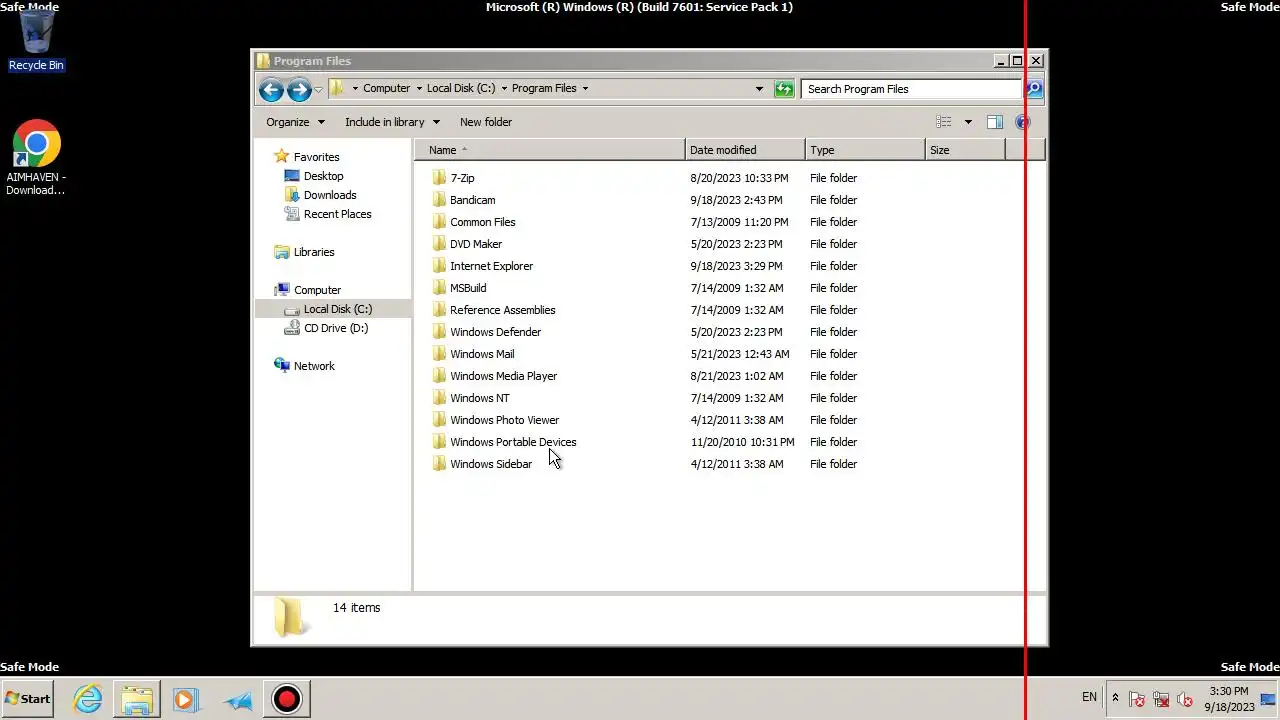This screenshot has width=1280, height=720.
Task: Select the Reference Assemblies folder
Action: coord(502,310)
